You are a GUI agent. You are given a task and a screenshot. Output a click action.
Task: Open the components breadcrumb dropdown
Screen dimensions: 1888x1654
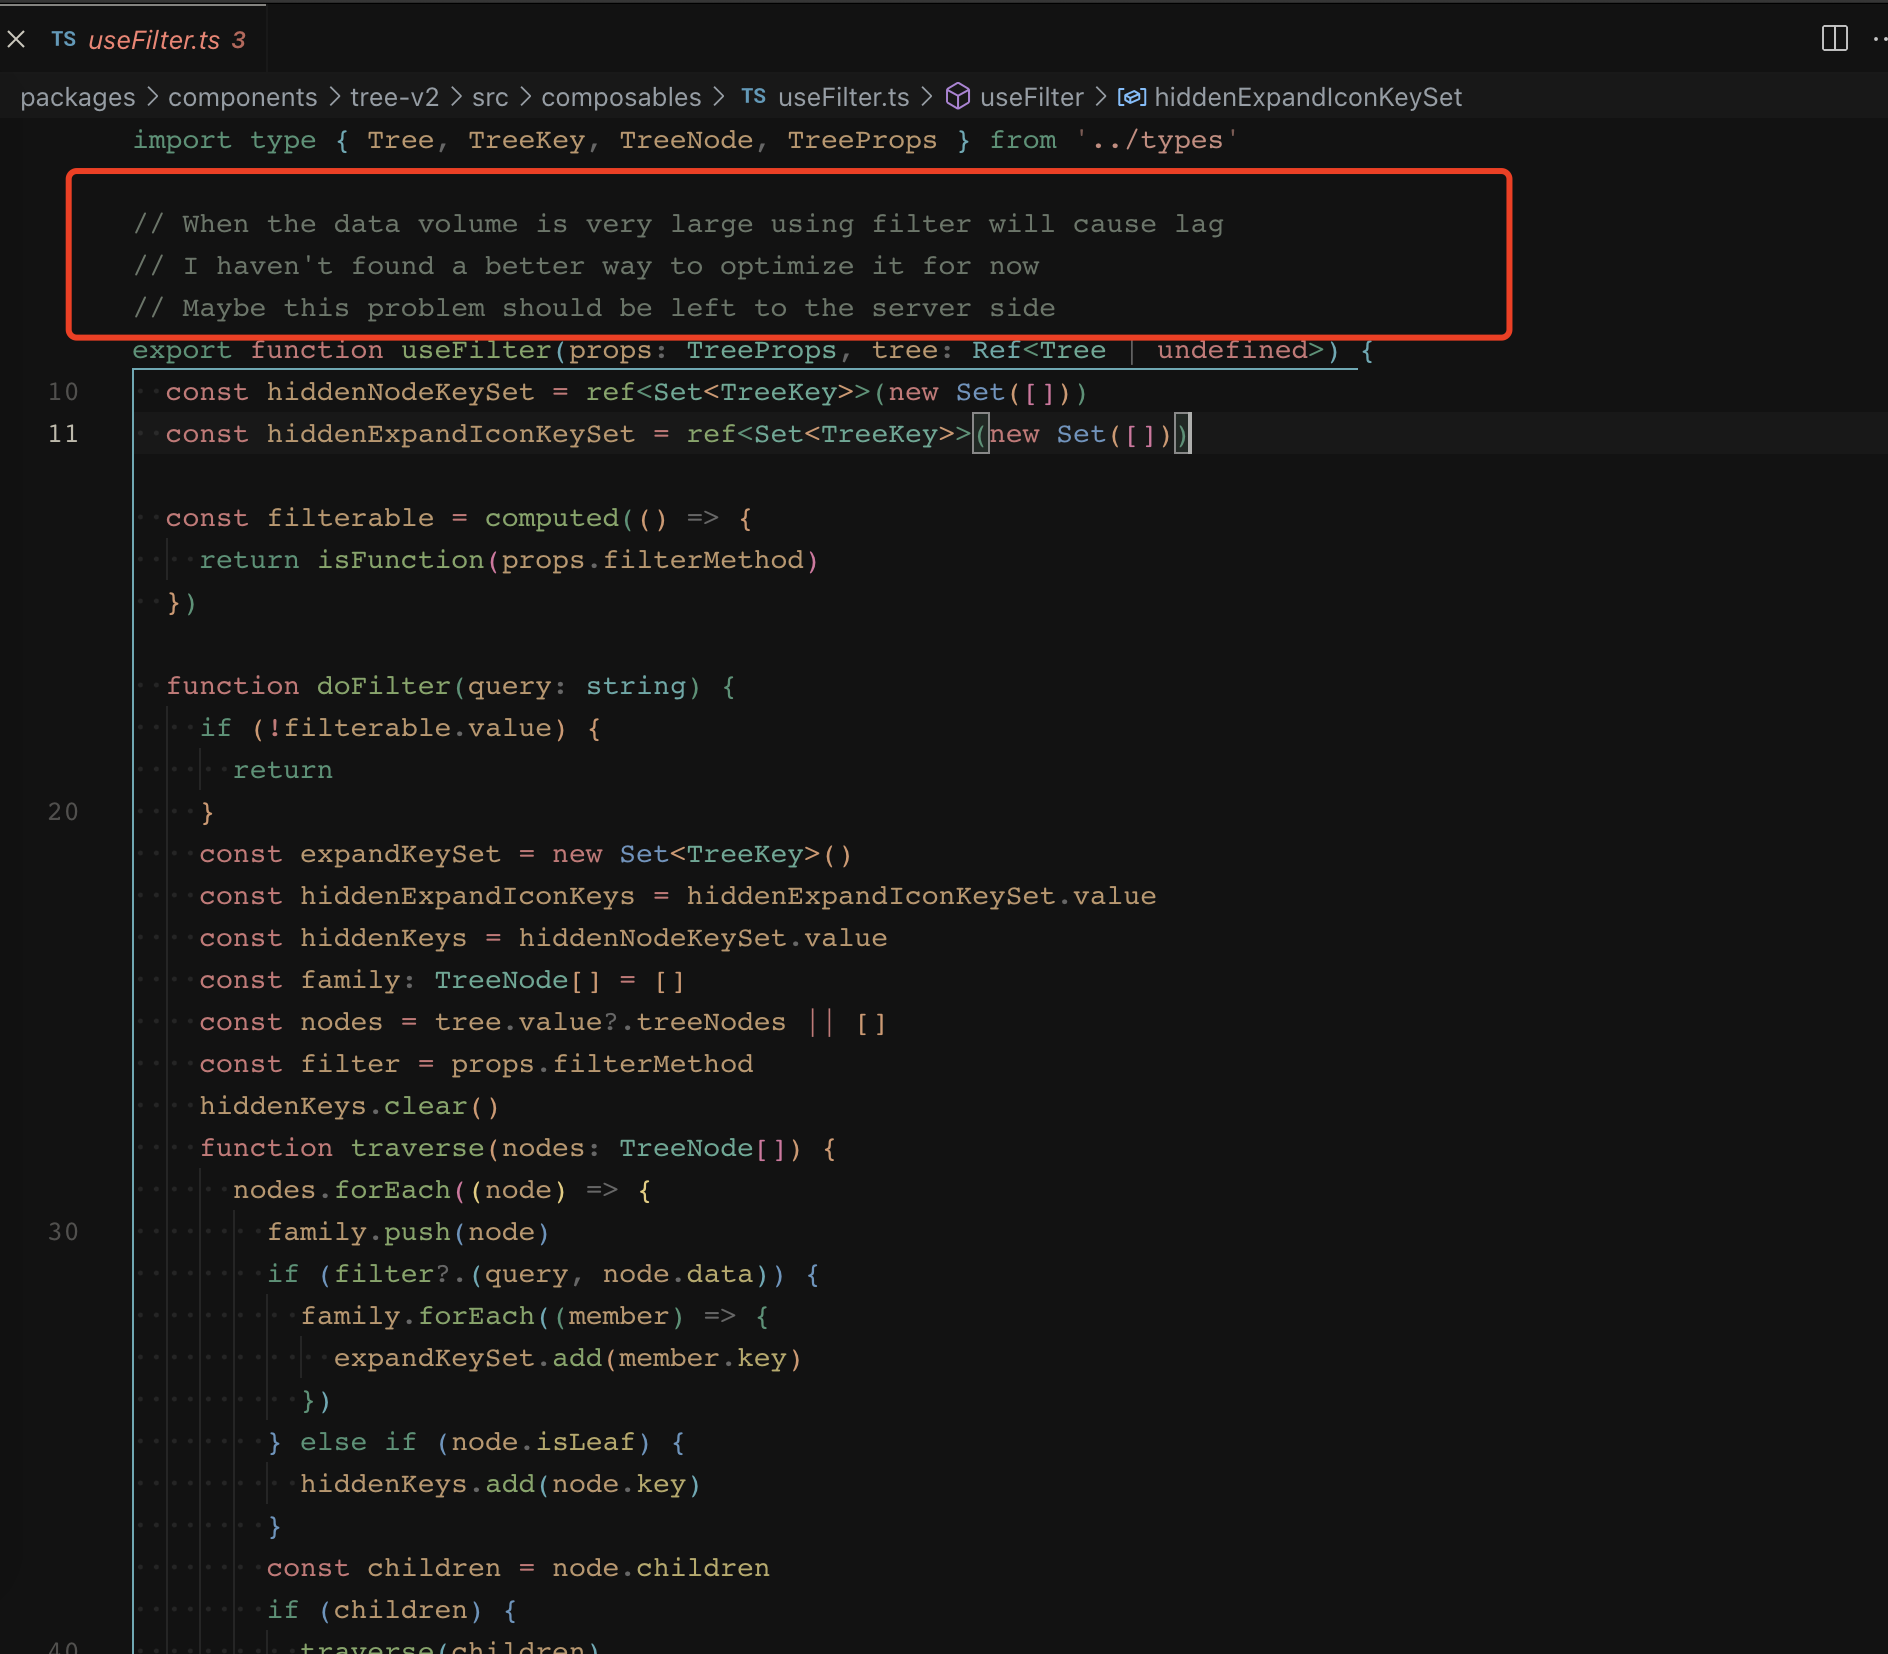click(x=242, y=97)
